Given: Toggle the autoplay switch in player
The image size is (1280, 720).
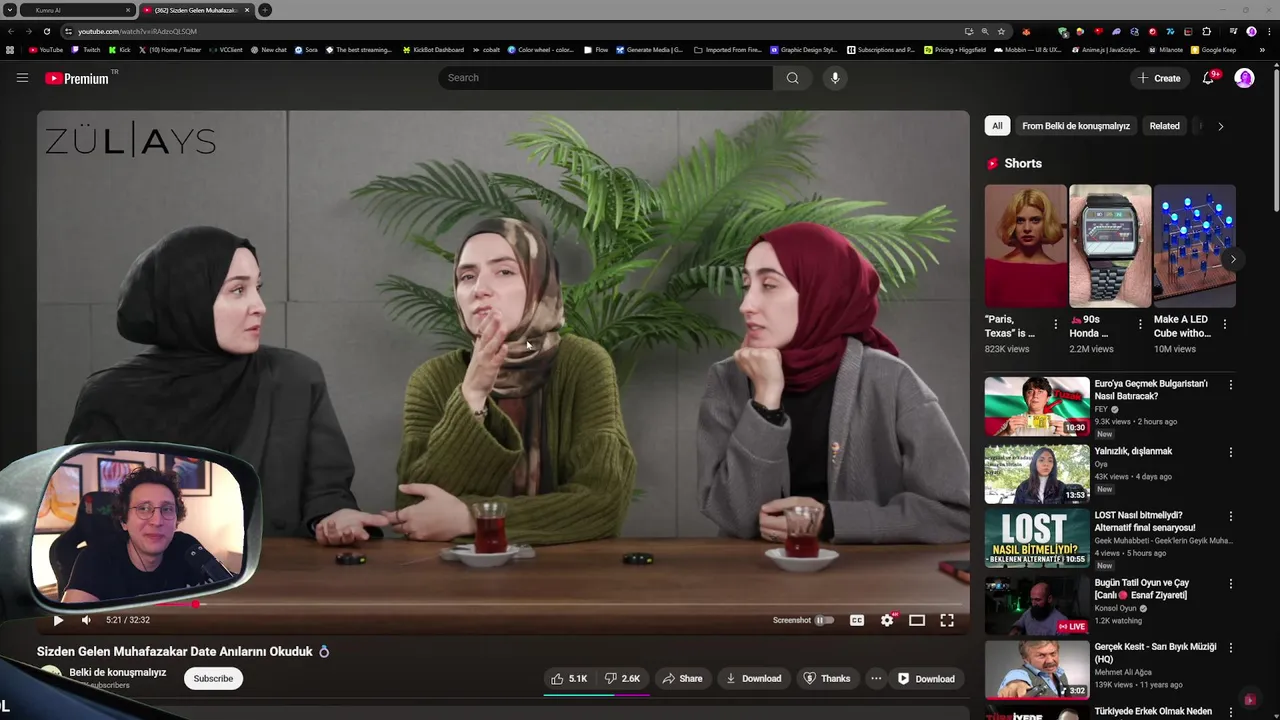Looking at the screenshot, I should (x=825, y=620).
